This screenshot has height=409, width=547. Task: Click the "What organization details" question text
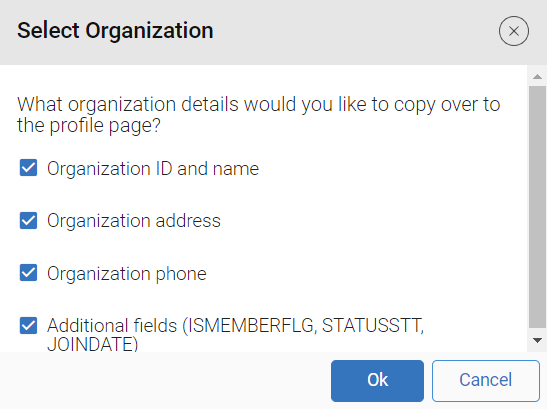coord(259,114)
